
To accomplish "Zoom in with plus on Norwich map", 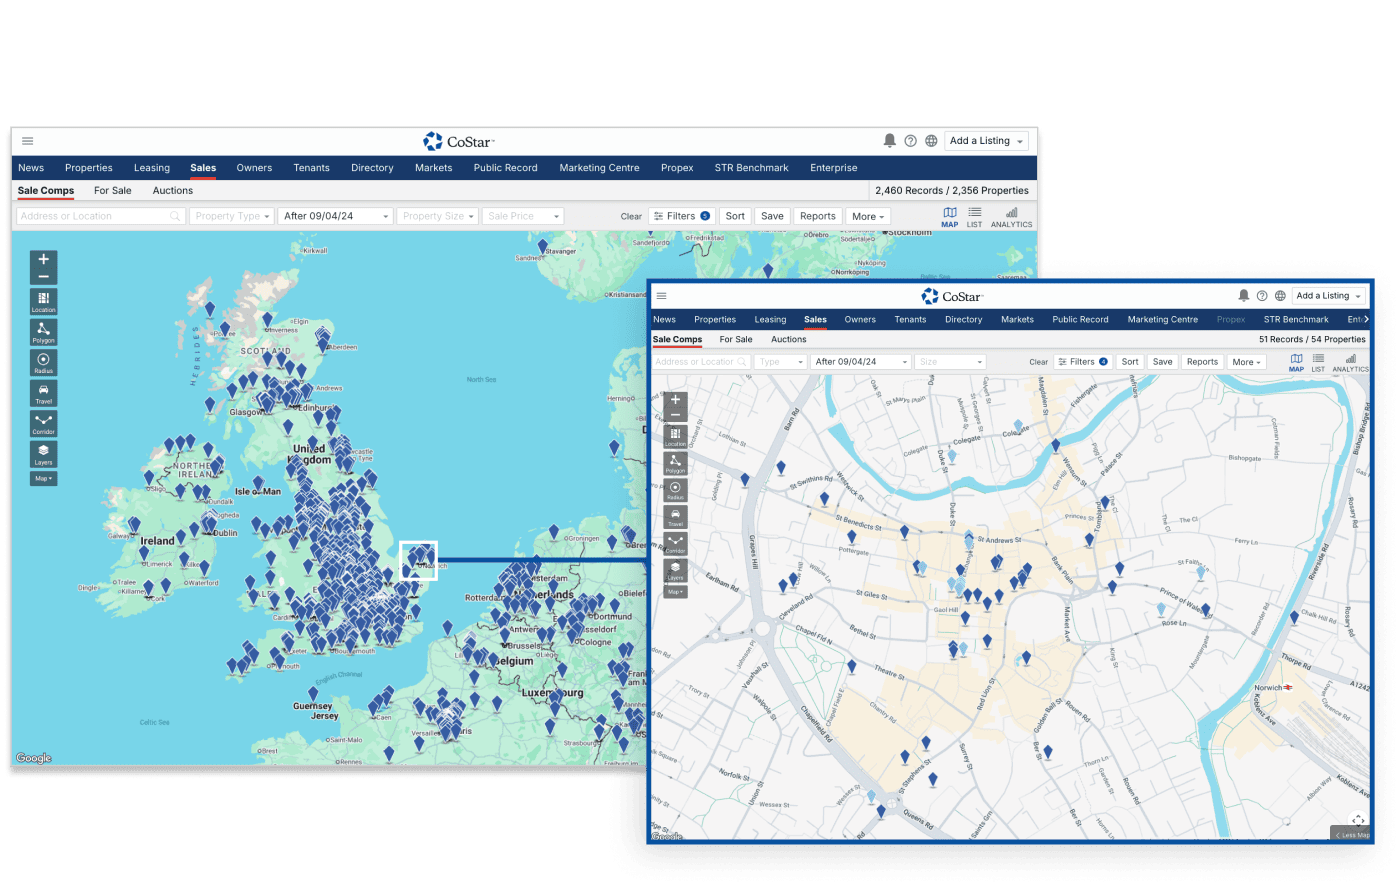I will [675, 400].
